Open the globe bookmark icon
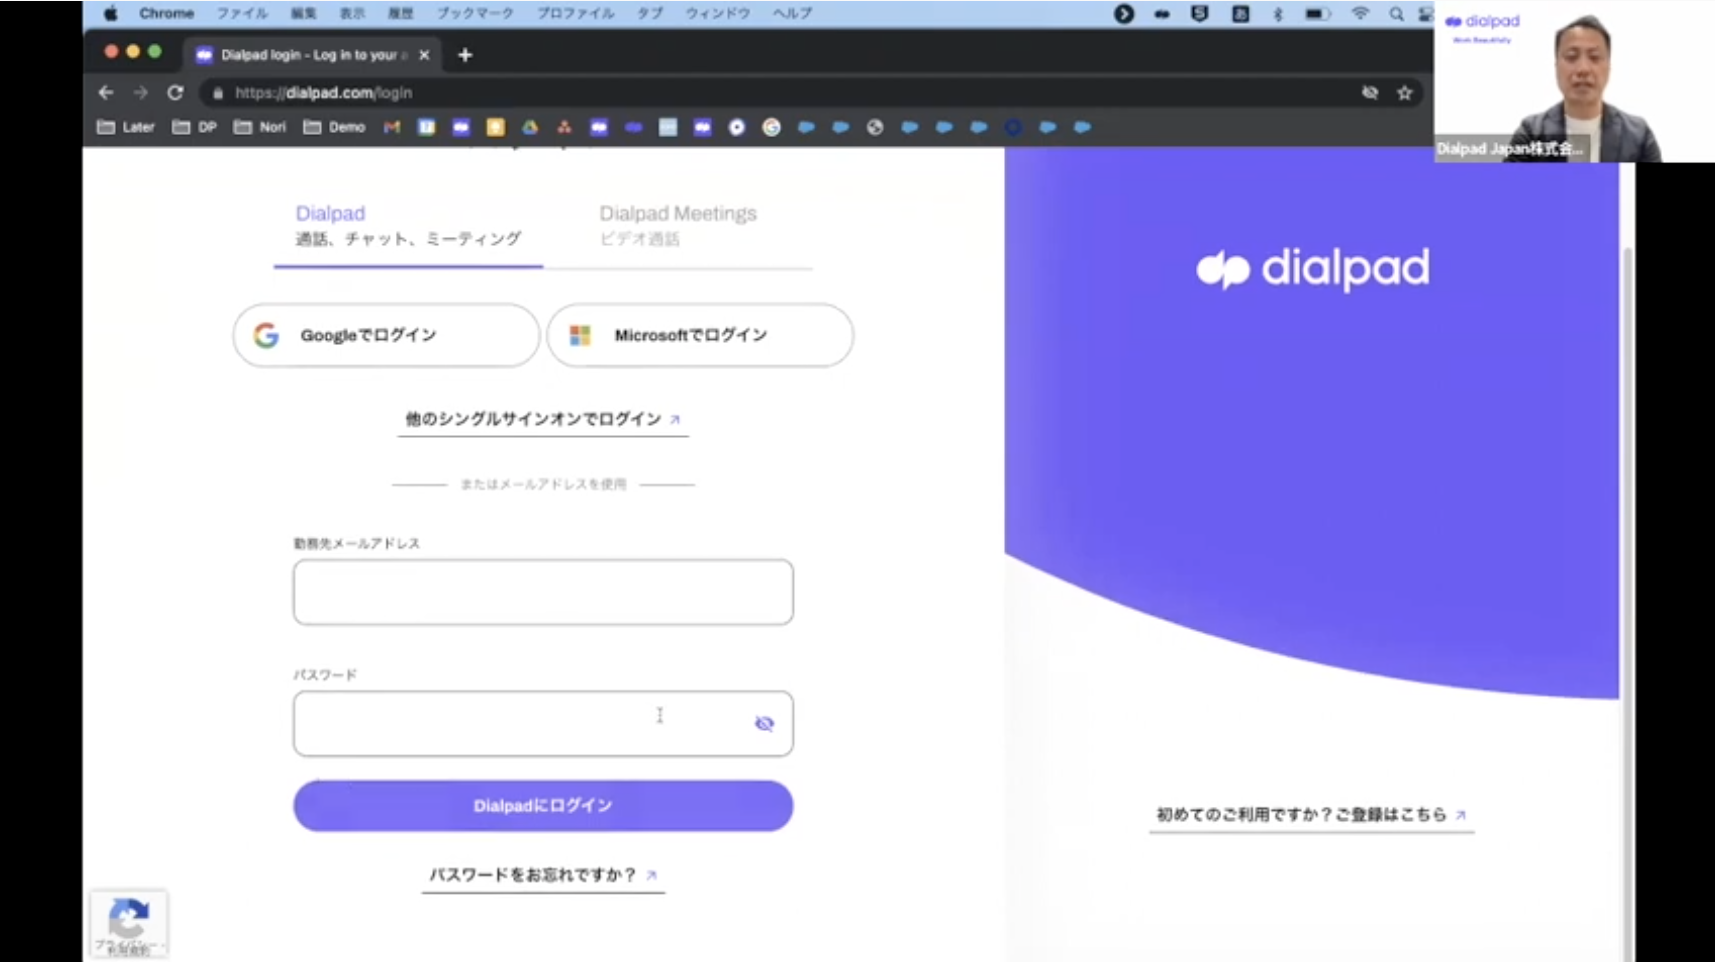The width and height of the screenshot is (1715, 962). 875,127
